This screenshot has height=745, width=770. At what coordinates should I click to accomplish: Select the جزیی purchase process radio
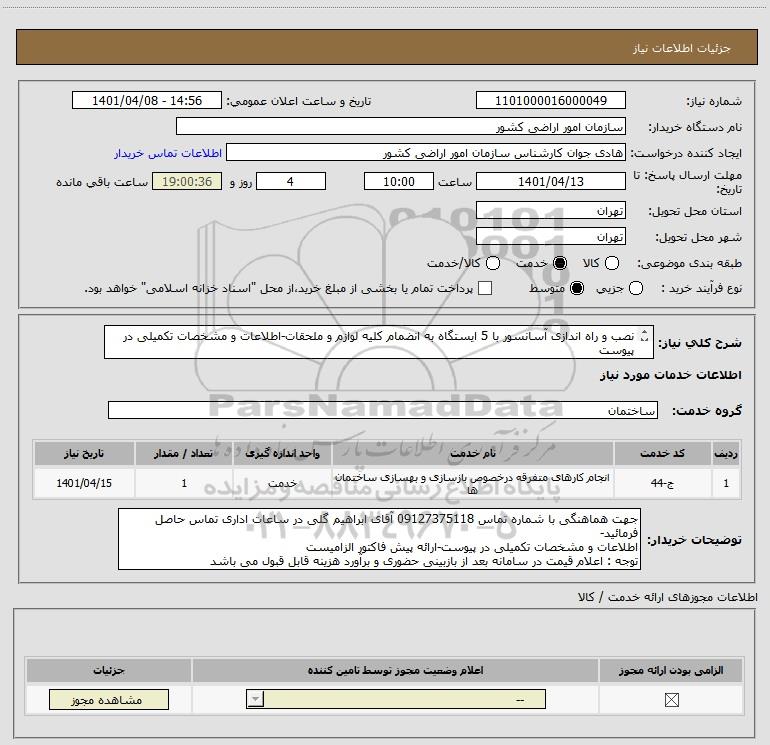pos(636,288)
